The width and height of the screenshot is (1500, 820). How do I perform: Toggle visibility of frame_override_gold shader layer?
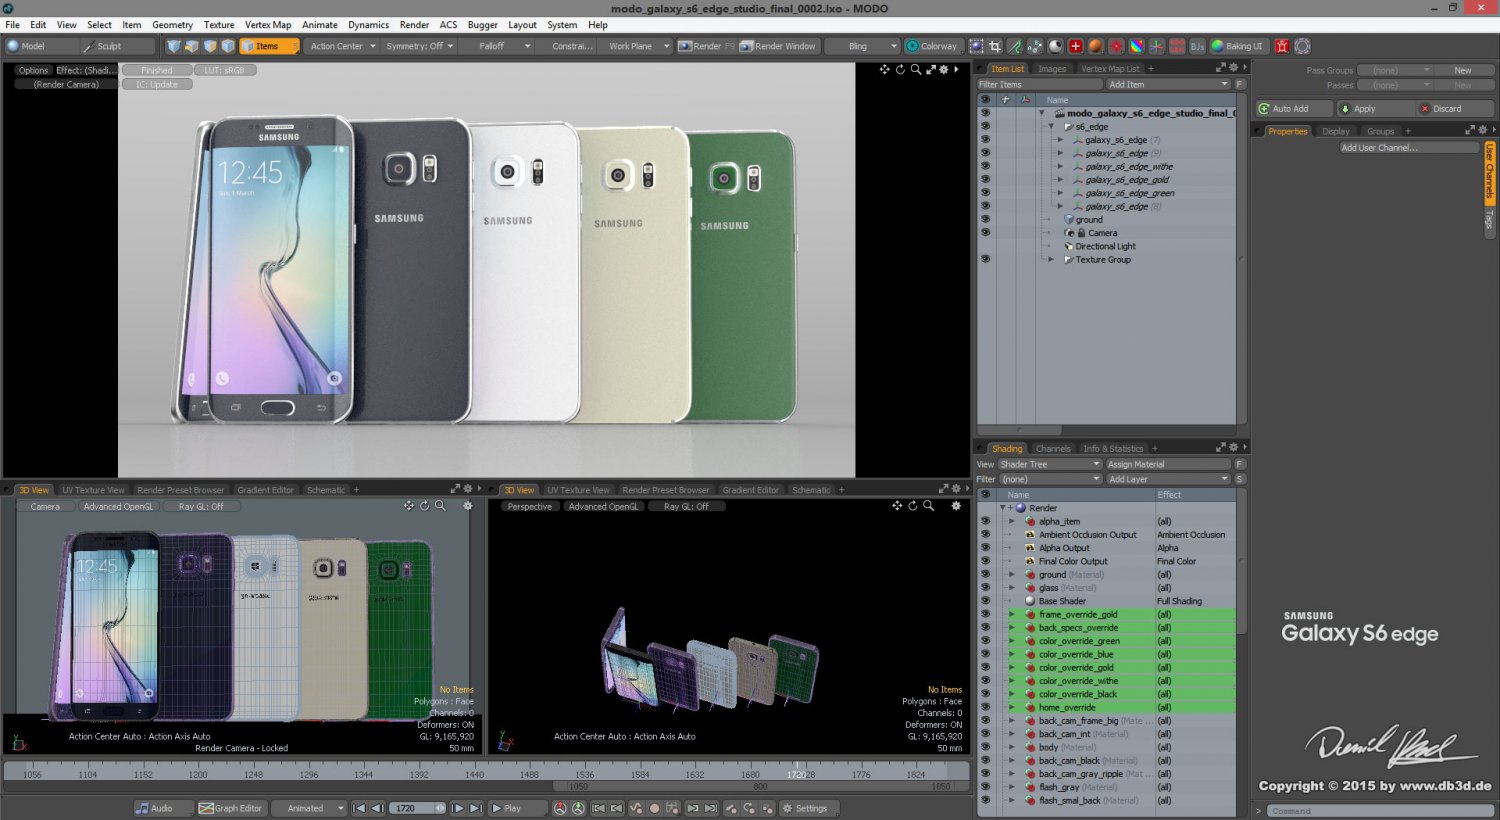pyautogui.click(x=985, y=614)
